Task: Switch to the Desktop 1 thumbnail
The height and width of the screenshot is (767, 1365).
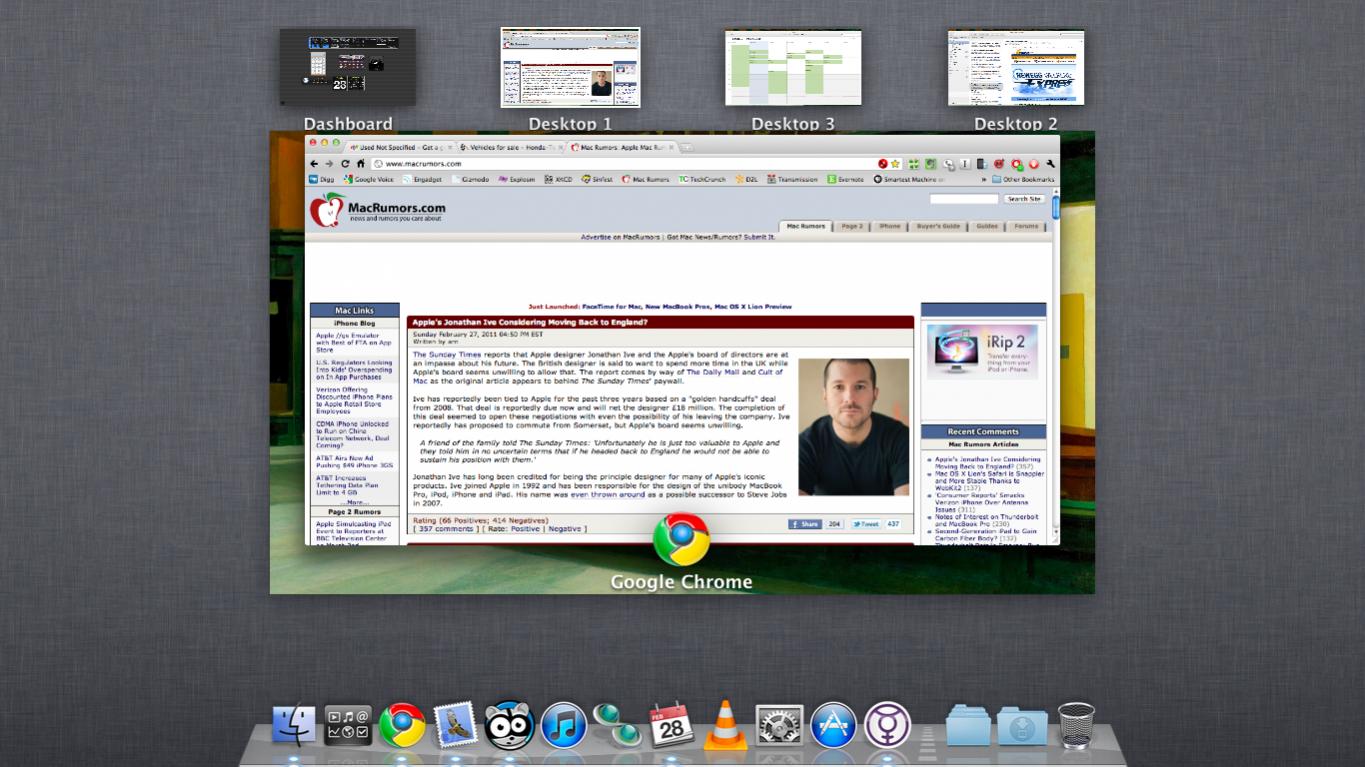Action: (x=570, y=67)
